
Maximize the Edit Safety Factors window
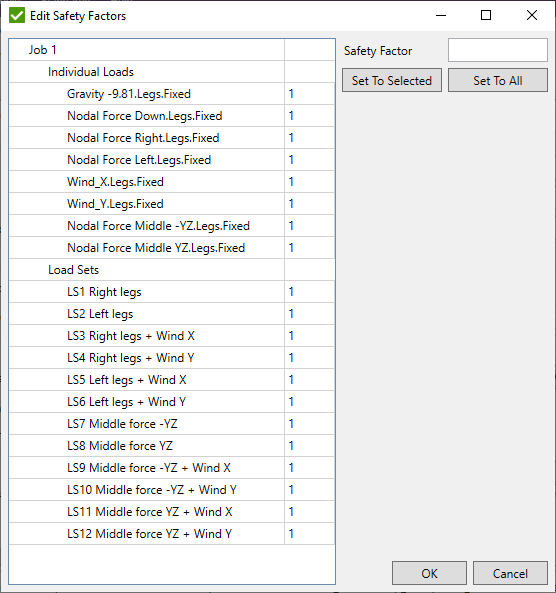[486, 16]
